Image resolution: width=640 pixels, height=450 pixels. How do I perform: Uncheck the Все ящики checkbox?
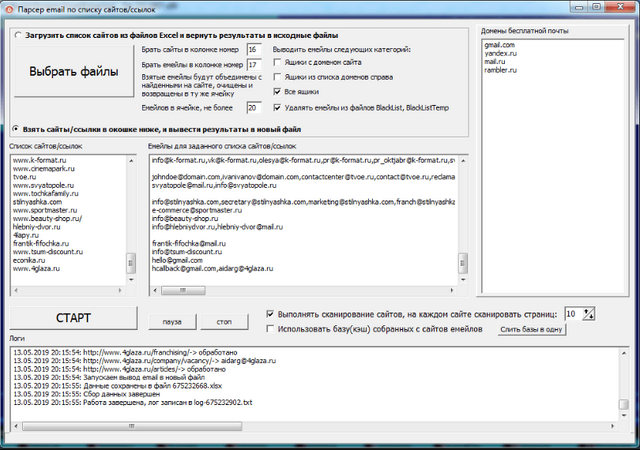(x=279, y=91)
